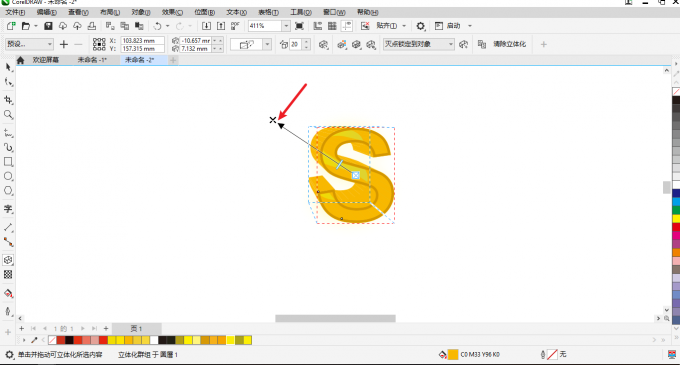The image size is (680, 365).
Task: Click the Print icon
Action: point(92,26)
